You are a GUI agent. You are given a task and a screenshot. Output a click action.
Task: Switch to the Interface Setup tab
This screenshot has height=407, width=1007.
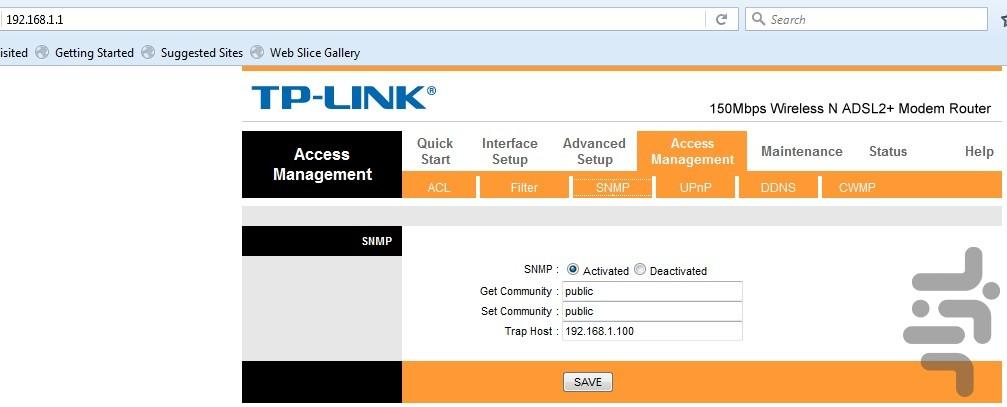(x=509, y=151)
